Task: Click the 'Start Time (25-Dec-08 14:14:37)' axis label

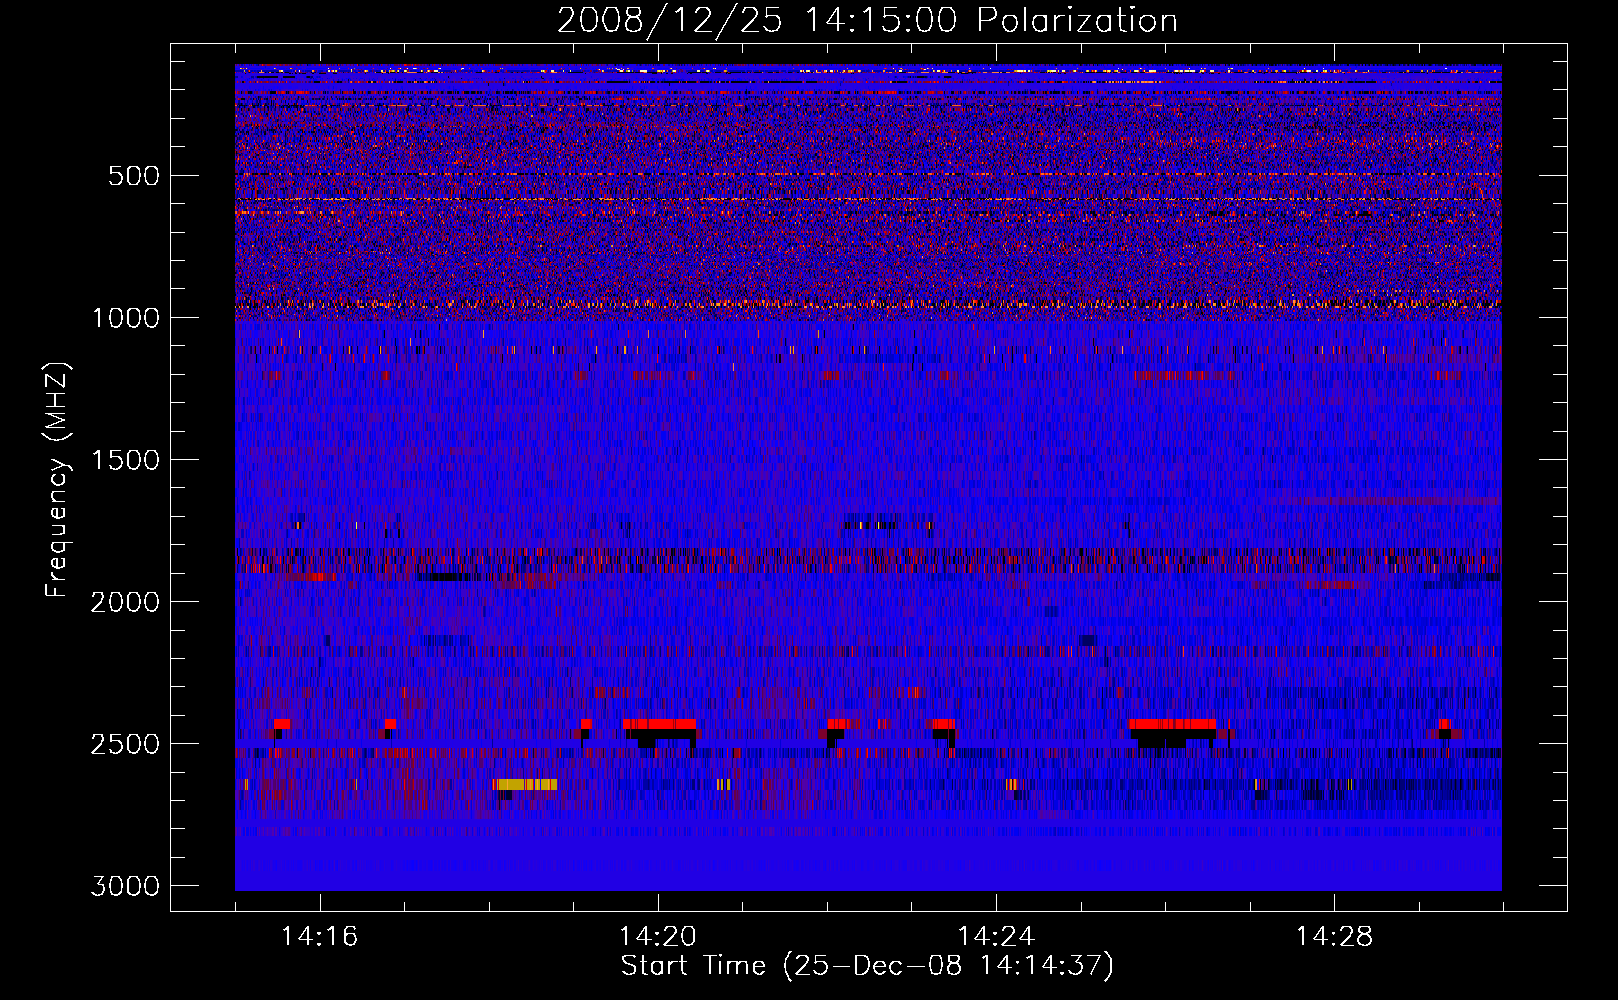Action: click(x=867, y=966)
